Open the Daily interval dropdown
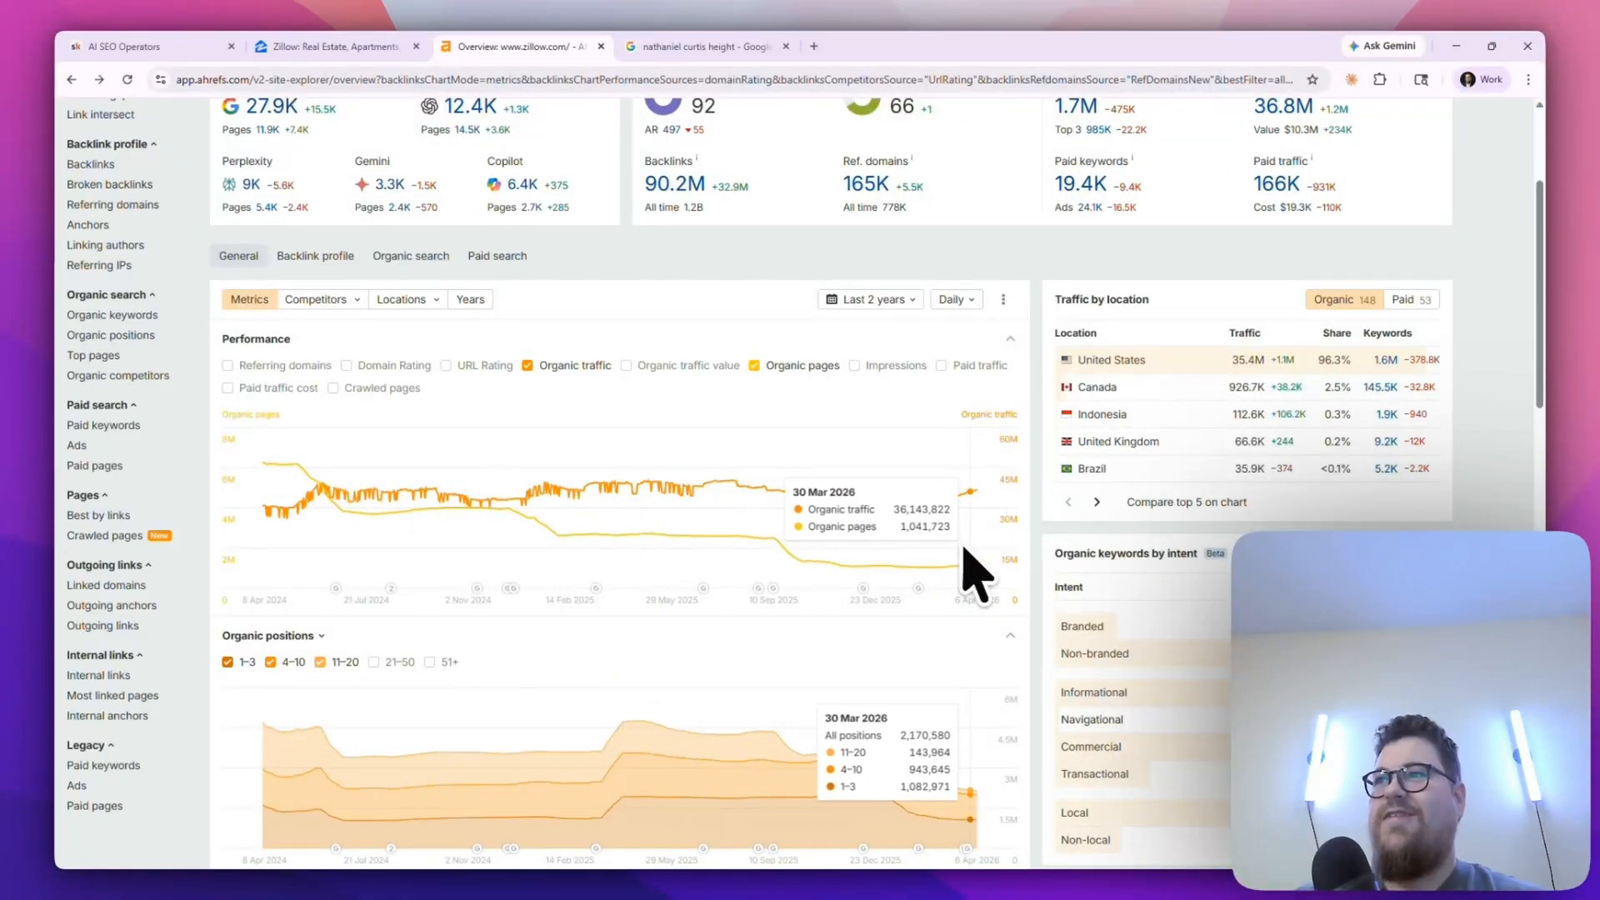Image resolution: width=1600 pixels, height=900 pixels. (956, 299)
